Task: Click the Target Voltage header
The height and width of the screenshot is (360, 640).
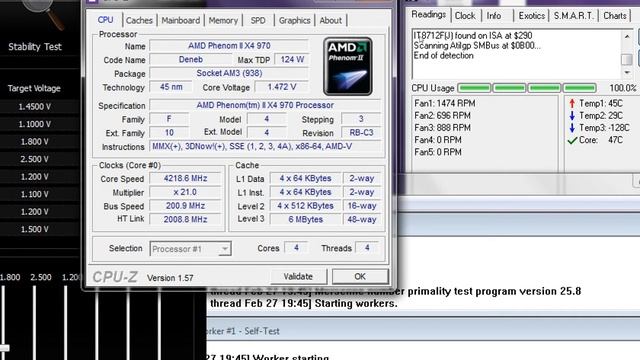Action: (34, 88)
